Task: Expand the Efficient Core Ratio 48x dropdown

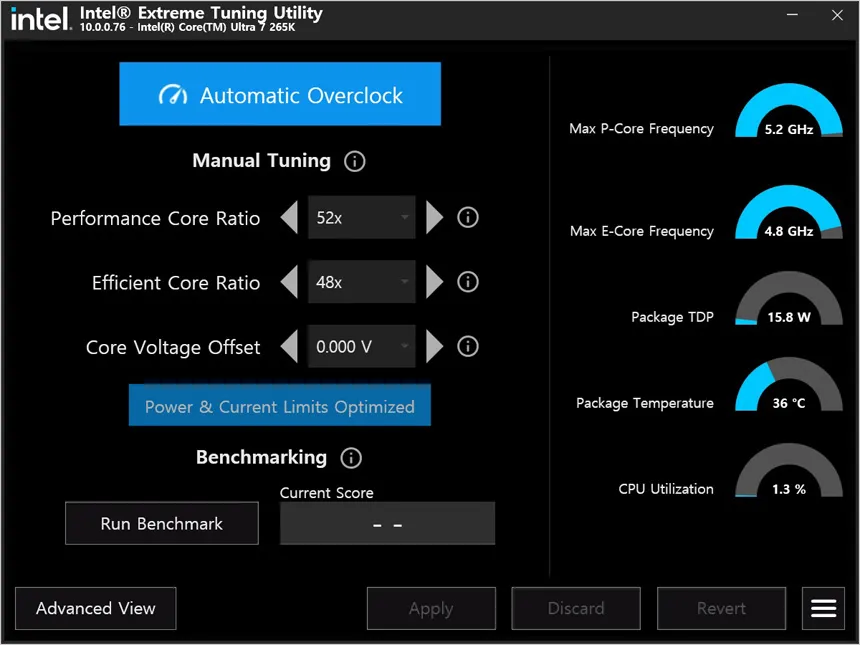Action: click(362, 283)
